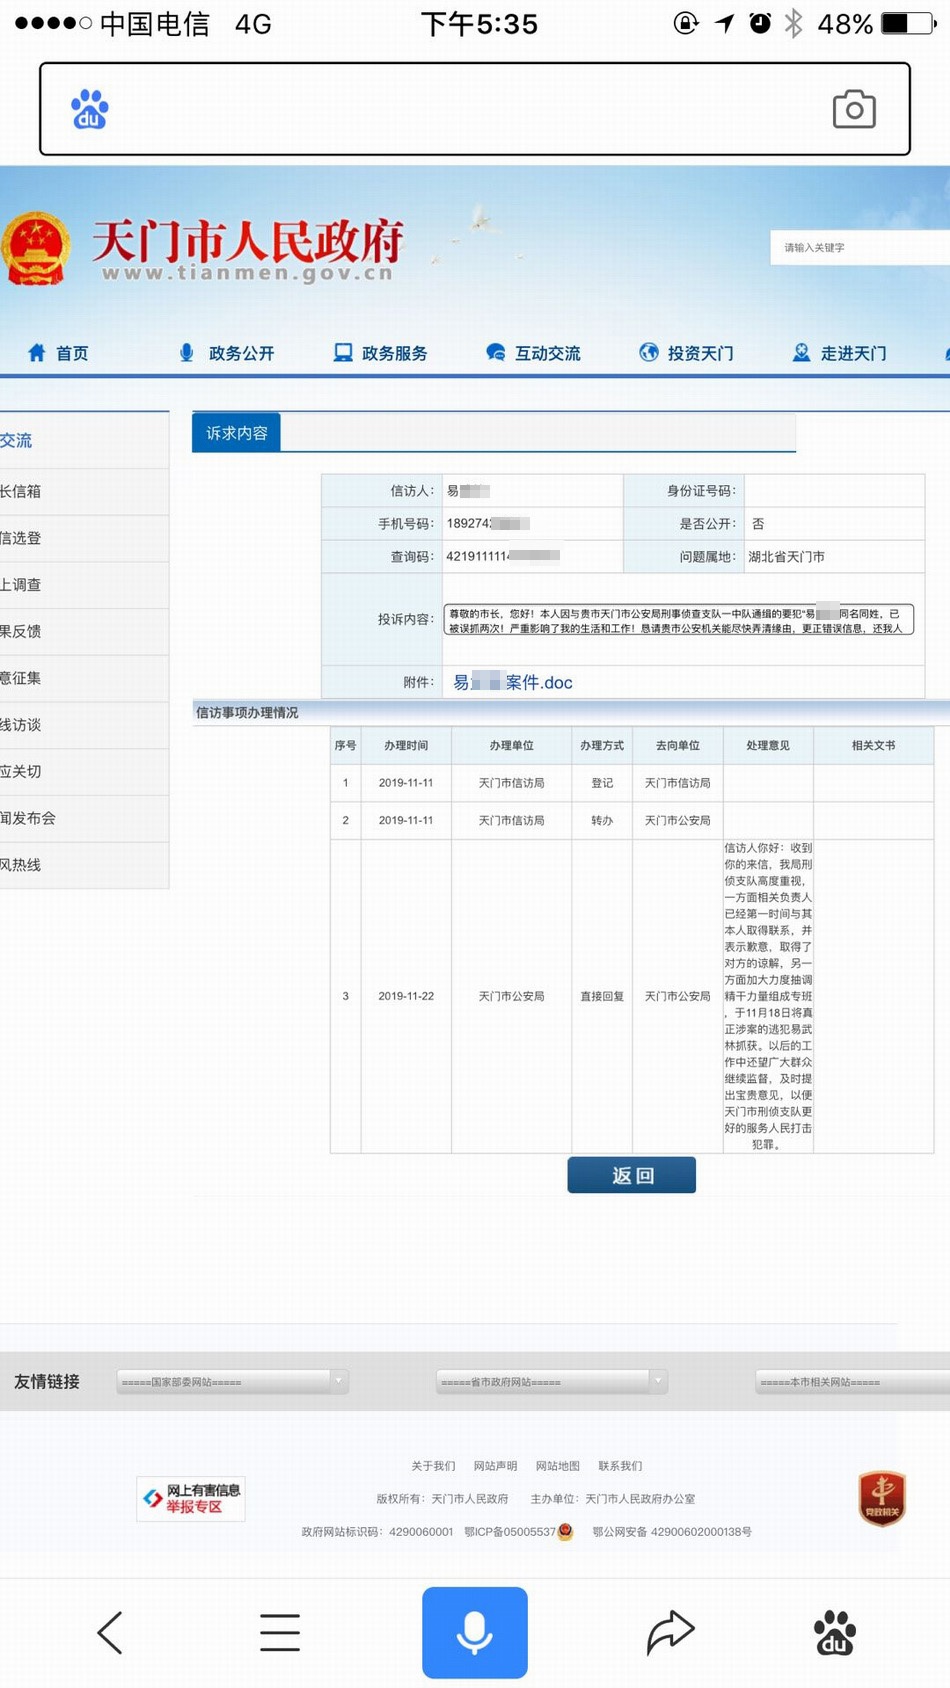Click the 处理意见 column header
950x1688 pixels.
(x=768, y=745)
